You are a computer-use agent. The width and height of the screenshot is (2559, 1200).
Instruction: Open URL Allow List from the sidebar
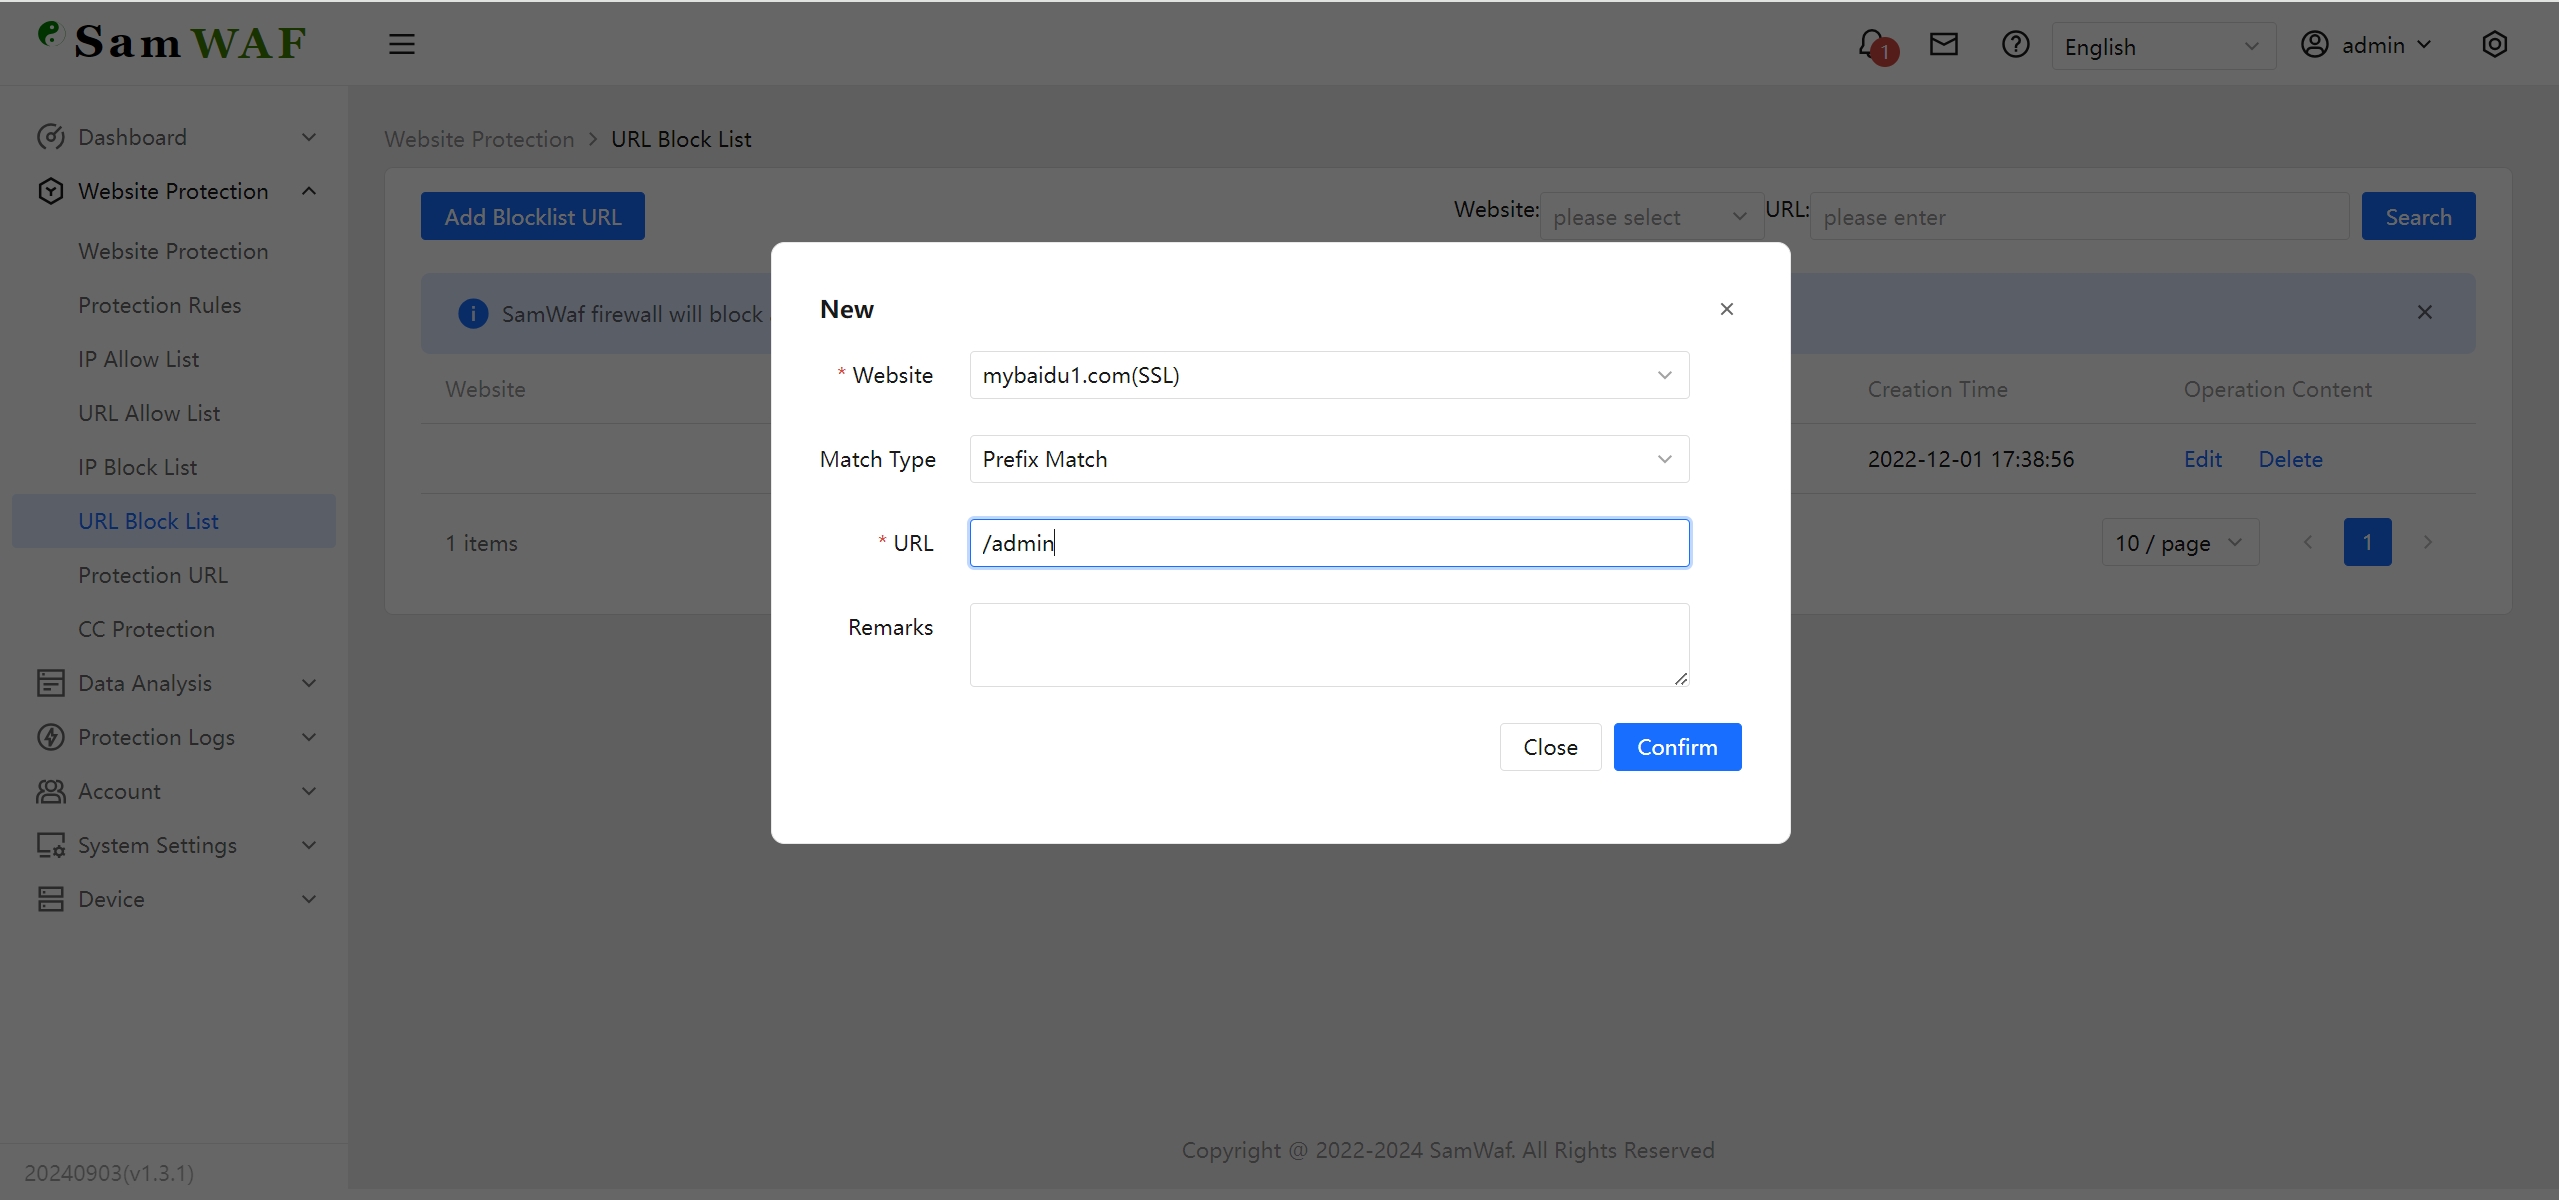pyautogui.click(x=148, y=412)
